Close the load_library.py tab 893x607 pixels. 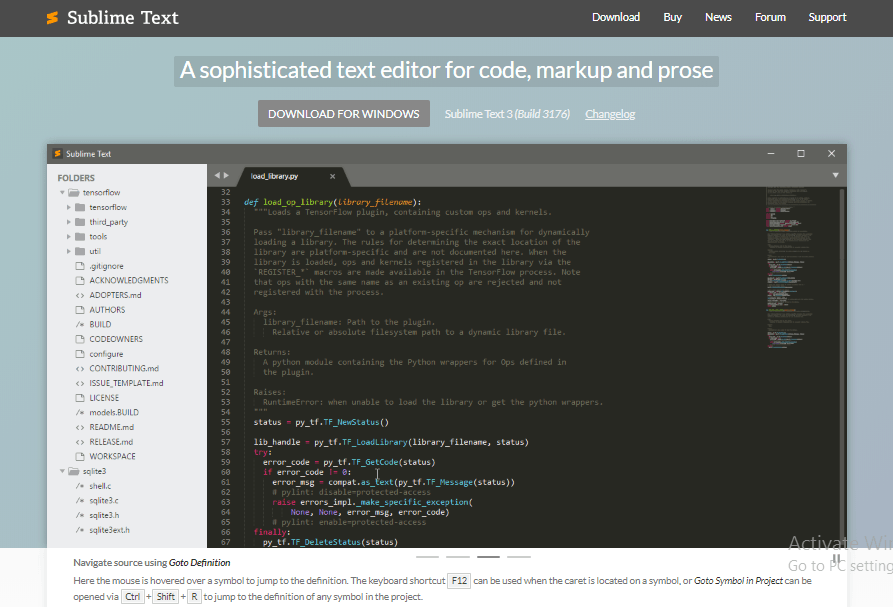click(333, 175)
